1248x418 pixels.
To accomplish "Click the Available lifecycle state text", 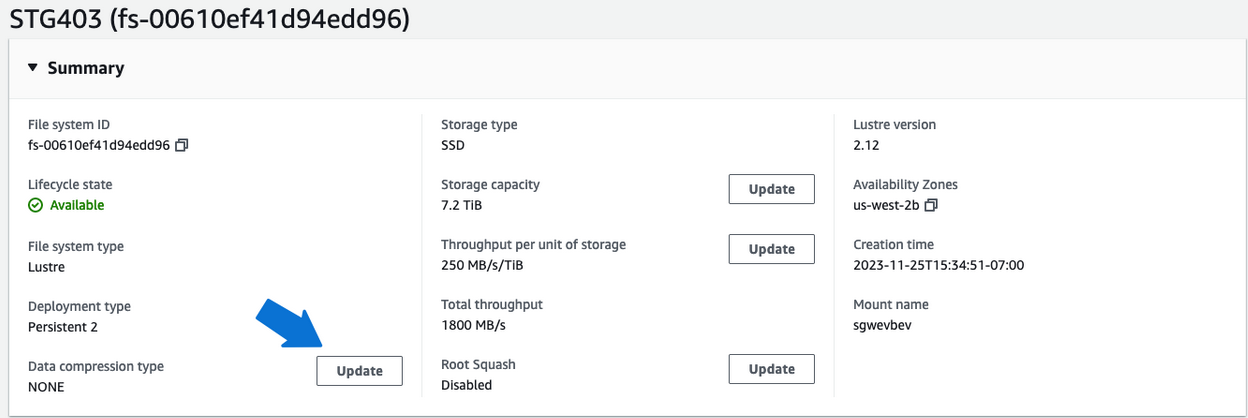I will (77, 205).
